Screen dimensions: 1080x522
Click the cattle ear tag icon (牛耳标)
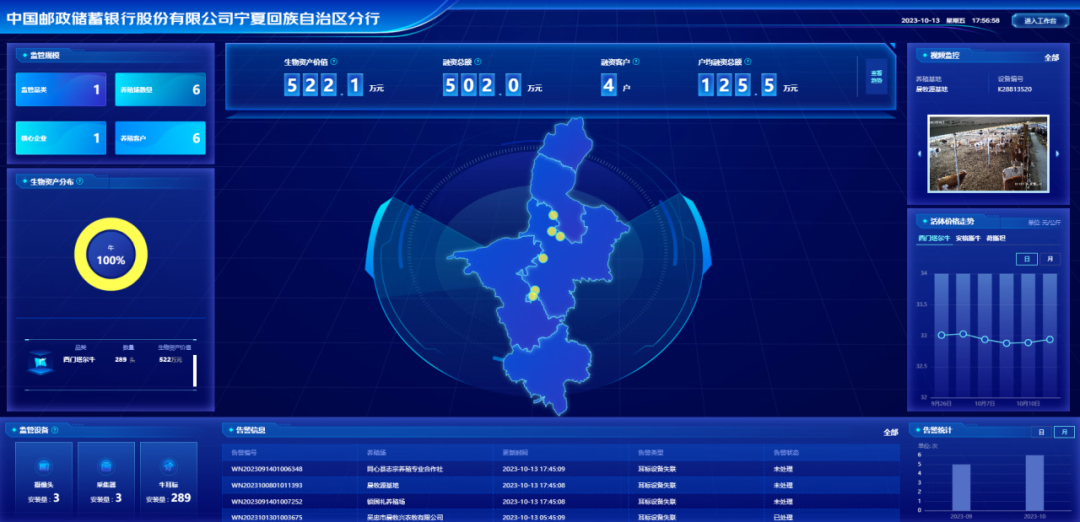[x=169, y=465]
